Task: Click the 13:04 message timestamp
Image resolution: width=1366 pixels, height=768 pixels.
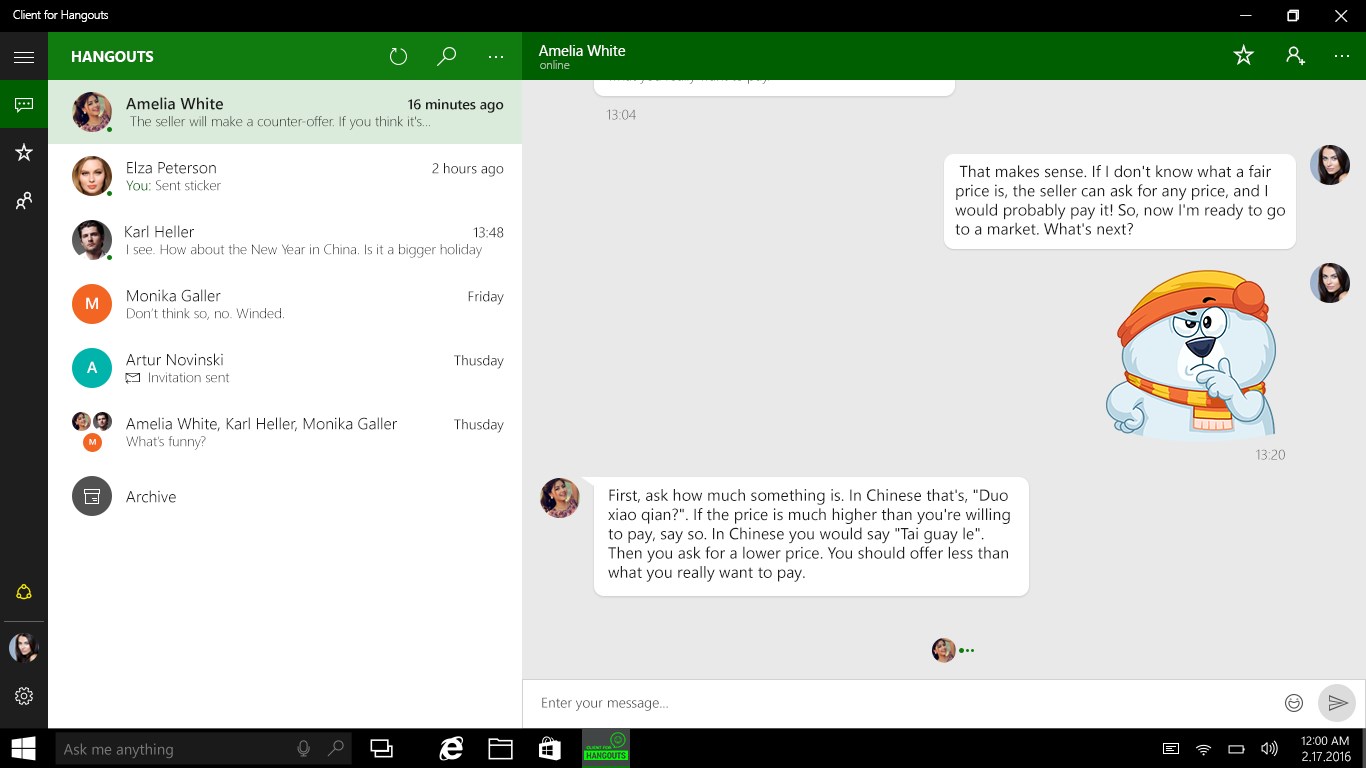Action: coord(621,115)
